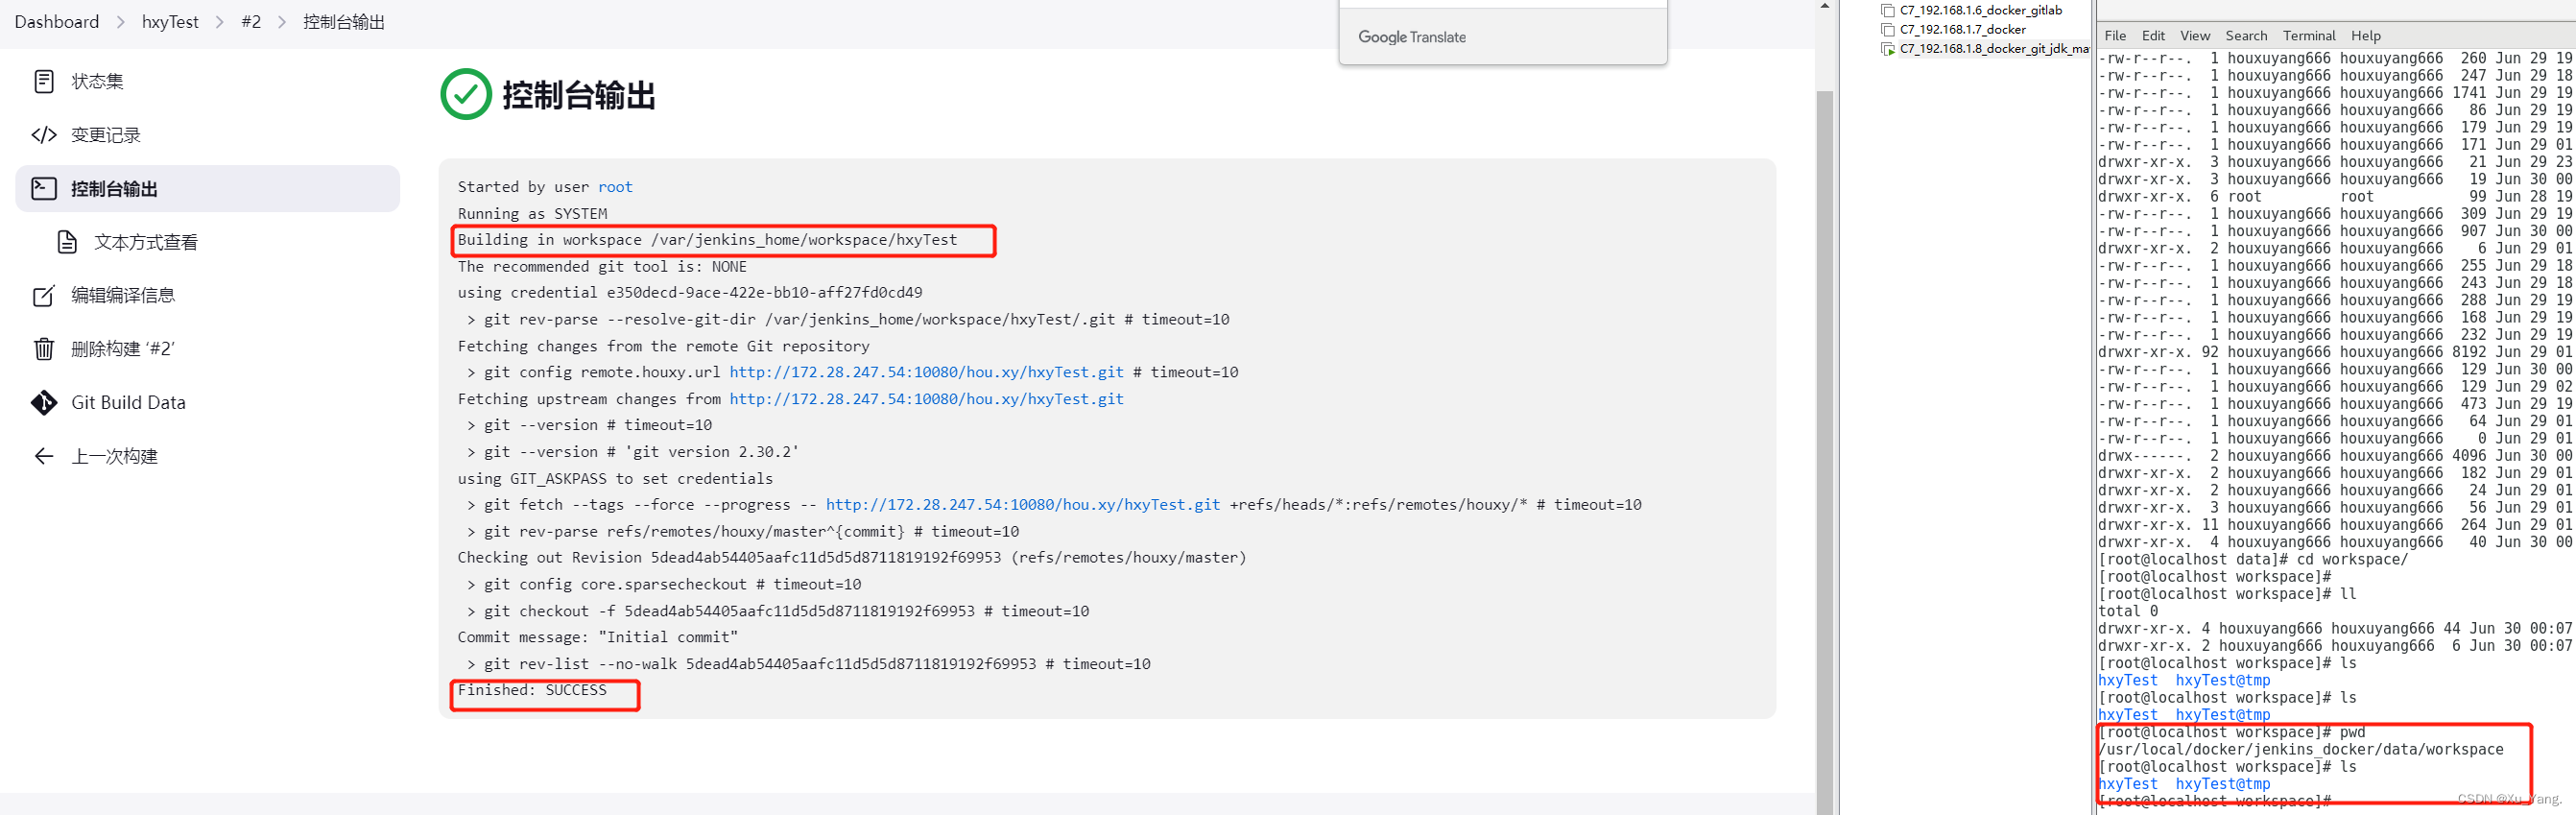Click 'using GIT_ASKPASS to set credentials' line
The image size is (2576, 815).
tap(615, 479)
